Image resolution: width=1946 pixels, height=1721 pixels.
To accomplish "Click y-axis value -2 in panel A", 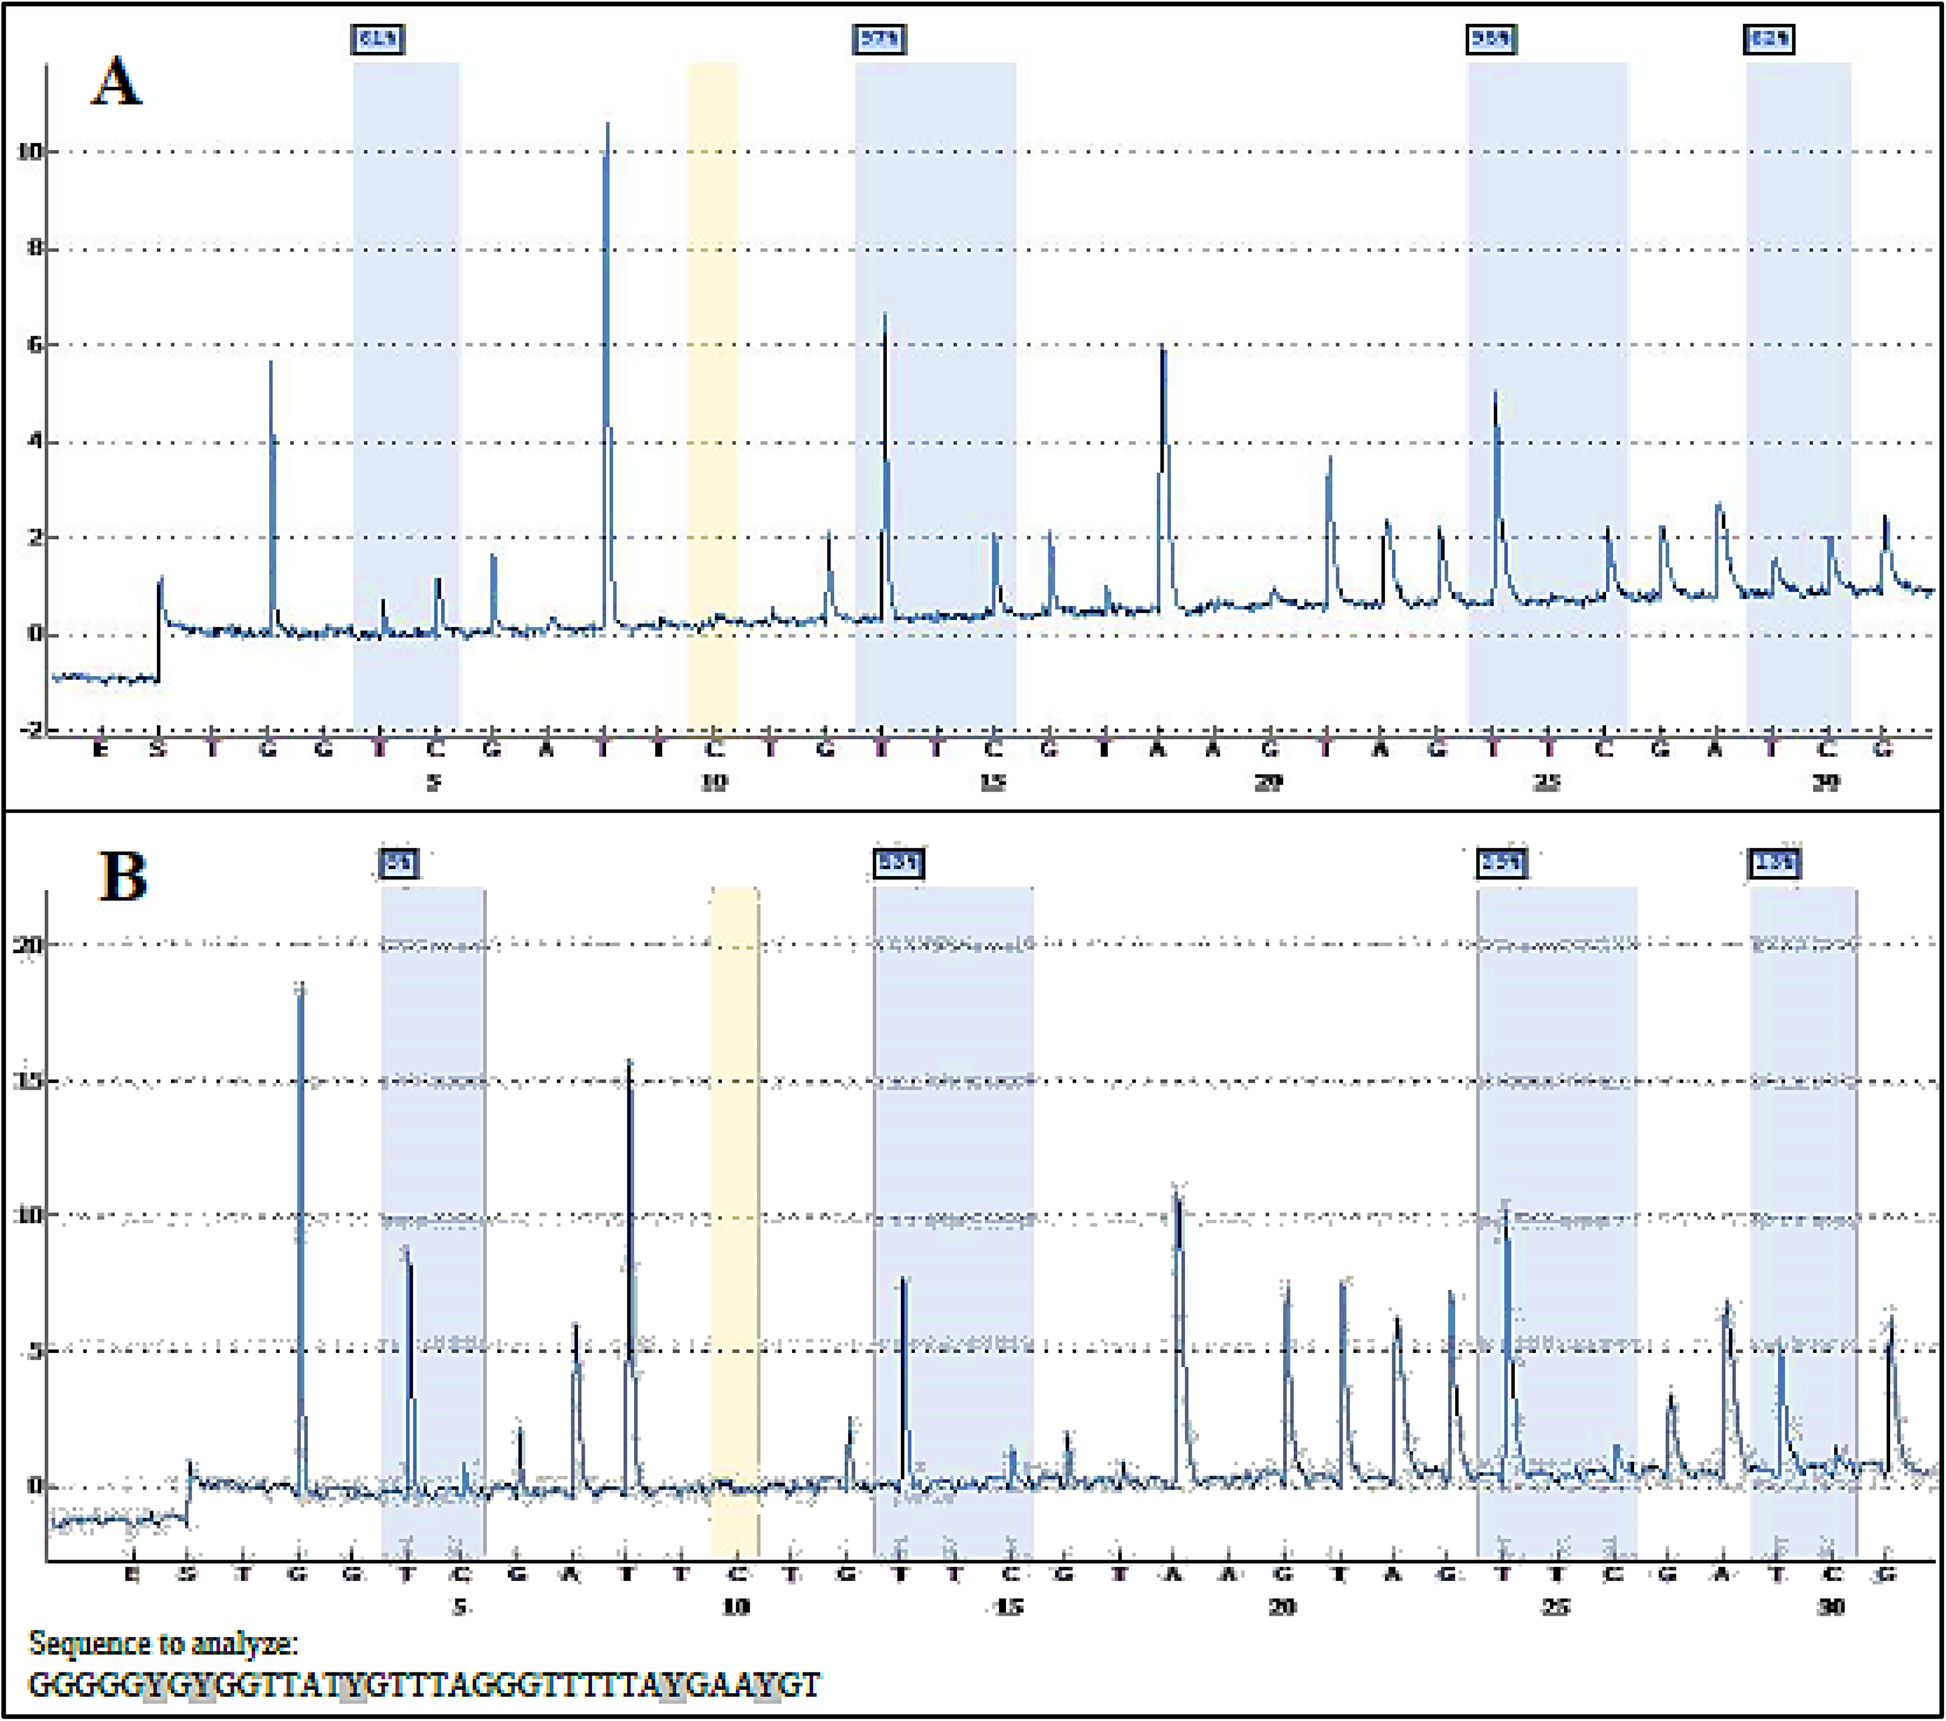I will [31, 730].
